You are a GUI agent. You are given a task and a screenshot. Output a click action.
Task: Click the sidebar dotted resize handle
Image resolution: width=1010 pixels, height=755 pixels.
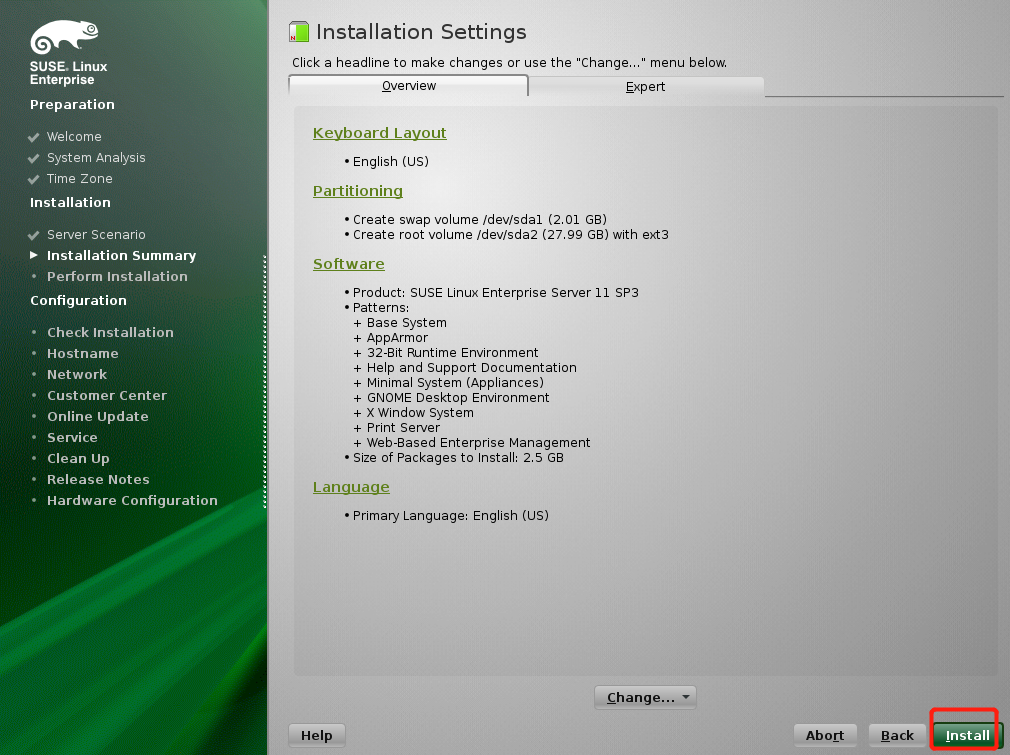pos(265,382)
